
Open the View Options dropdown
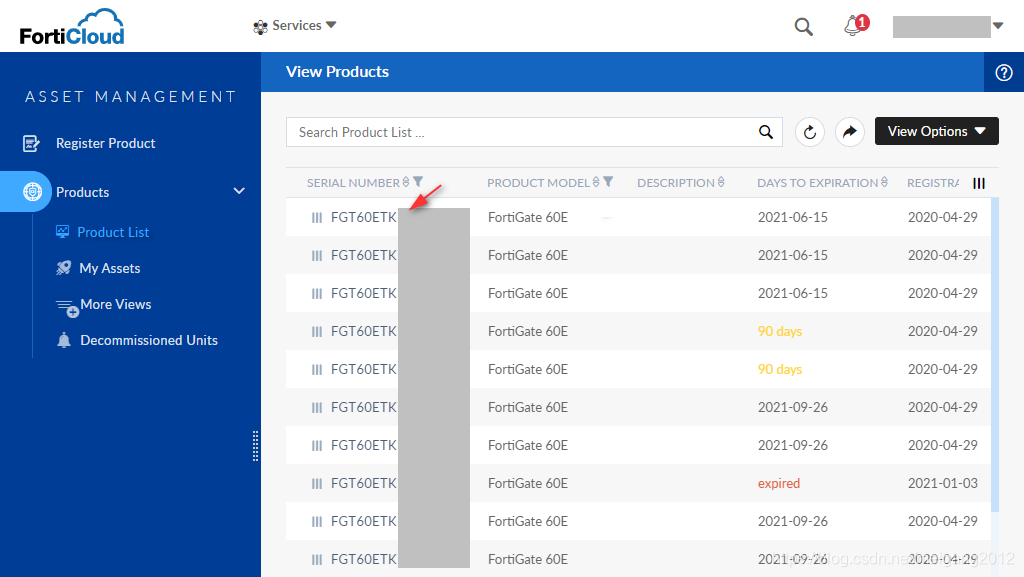936,131
